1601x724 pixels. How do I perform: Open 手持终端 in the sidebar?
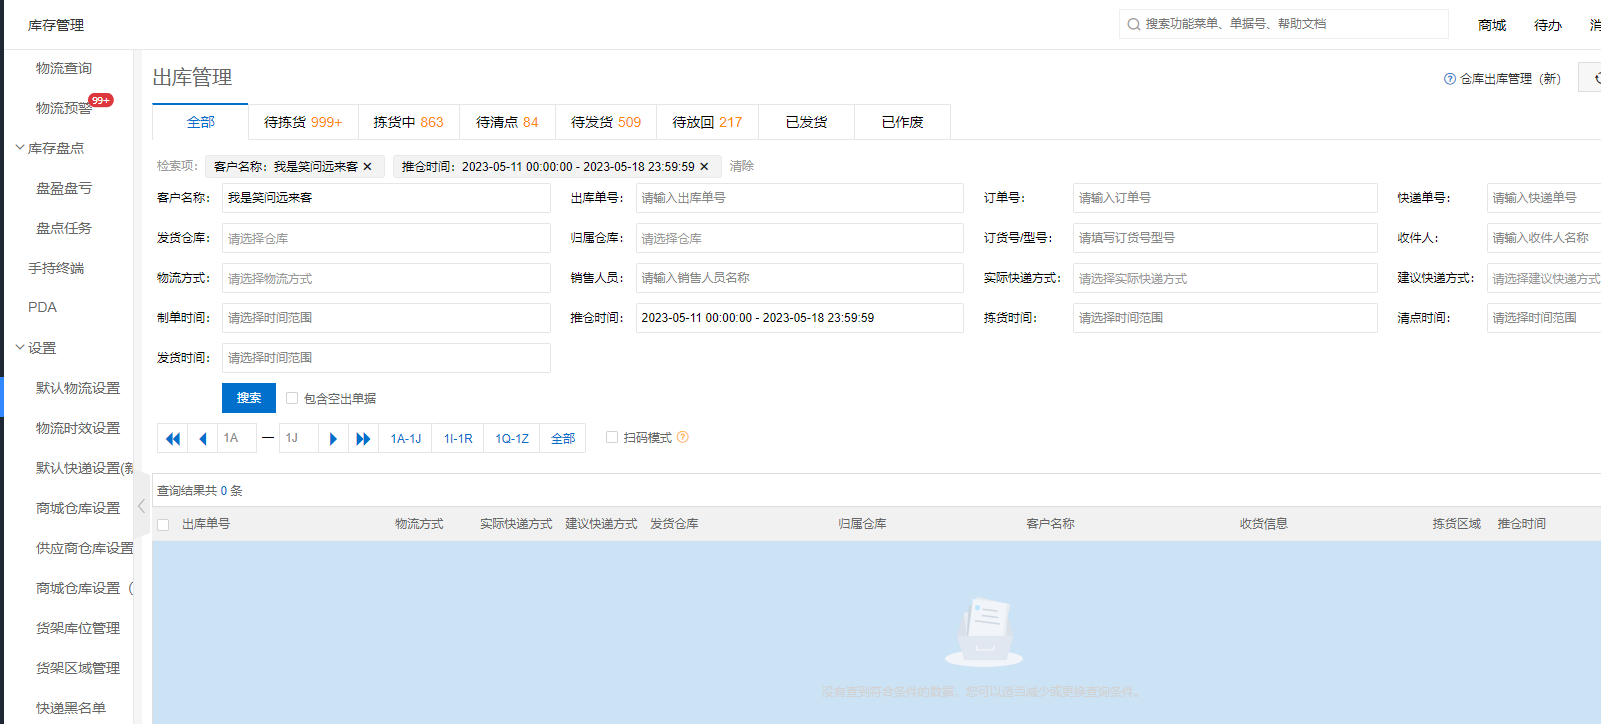[56, 268]
